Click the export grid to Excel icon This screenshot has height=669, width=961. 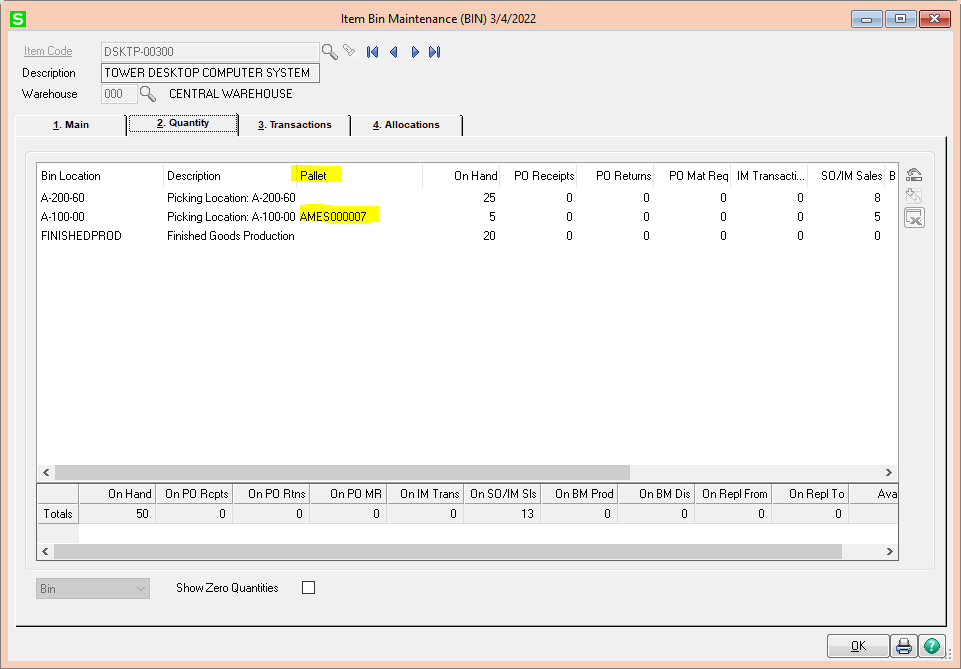[914, 217]
